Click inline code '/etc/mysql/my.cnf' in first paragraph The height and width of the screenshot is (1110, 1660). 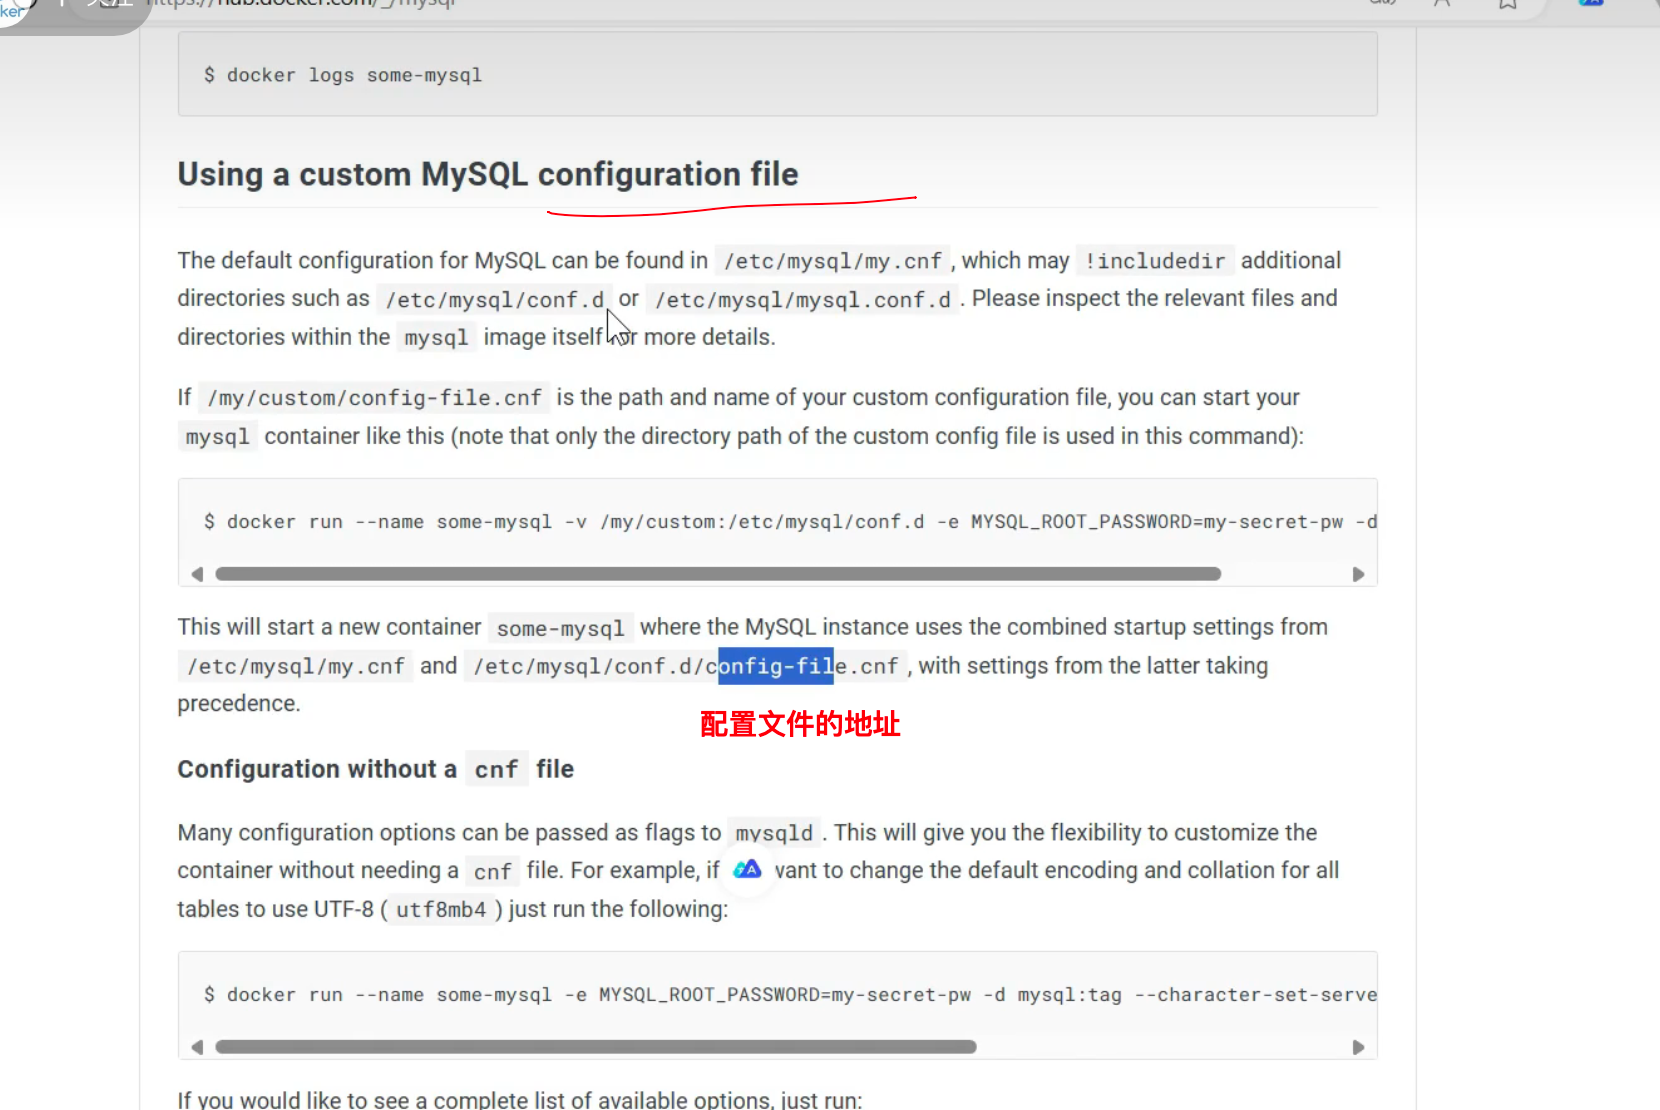coord(833,261)
